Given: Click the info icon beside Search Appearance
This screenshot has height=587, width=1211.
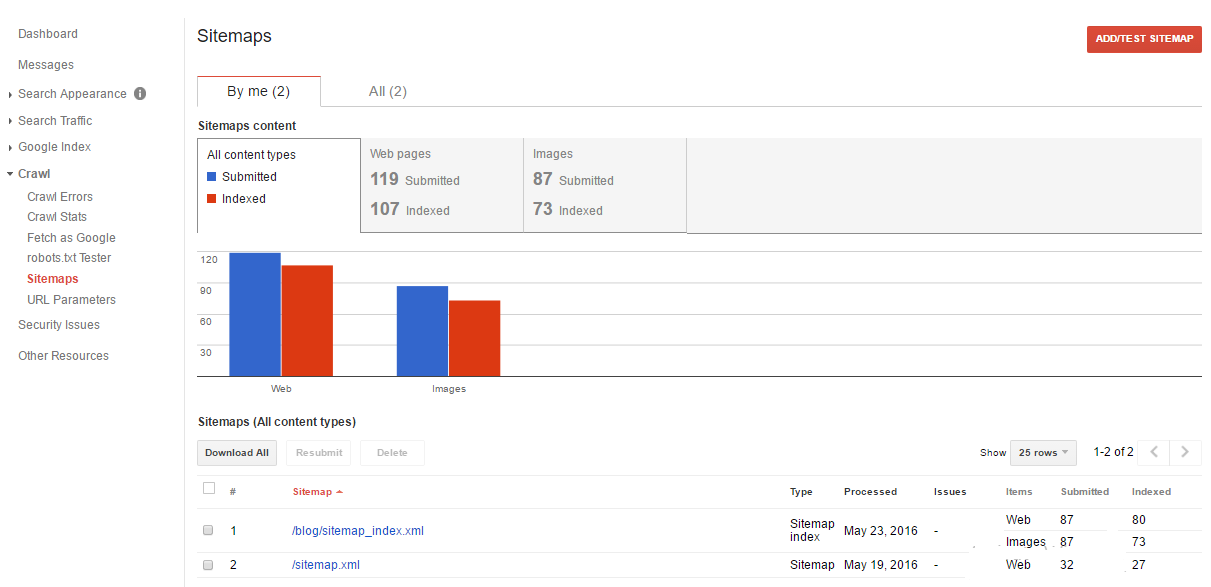Looking at the screenshot, I should click(140, 94).
